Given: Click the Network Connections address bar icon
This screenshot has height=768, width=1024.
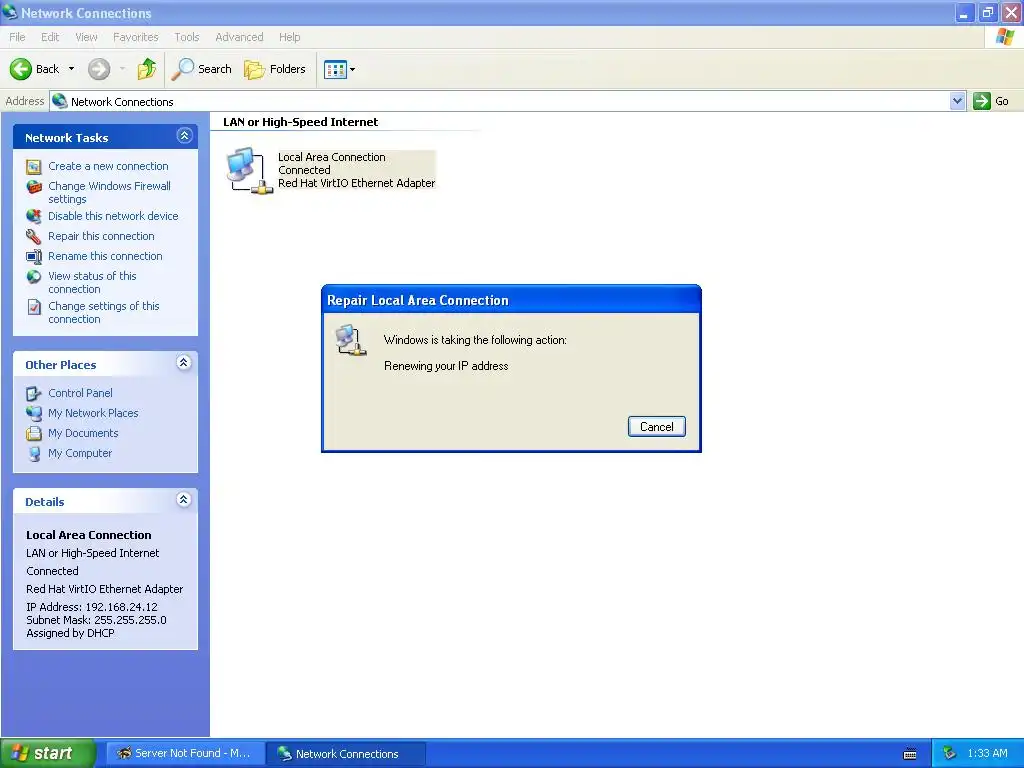Looking at the screenshot, I should pyautogui.click(x=60, y=101).
